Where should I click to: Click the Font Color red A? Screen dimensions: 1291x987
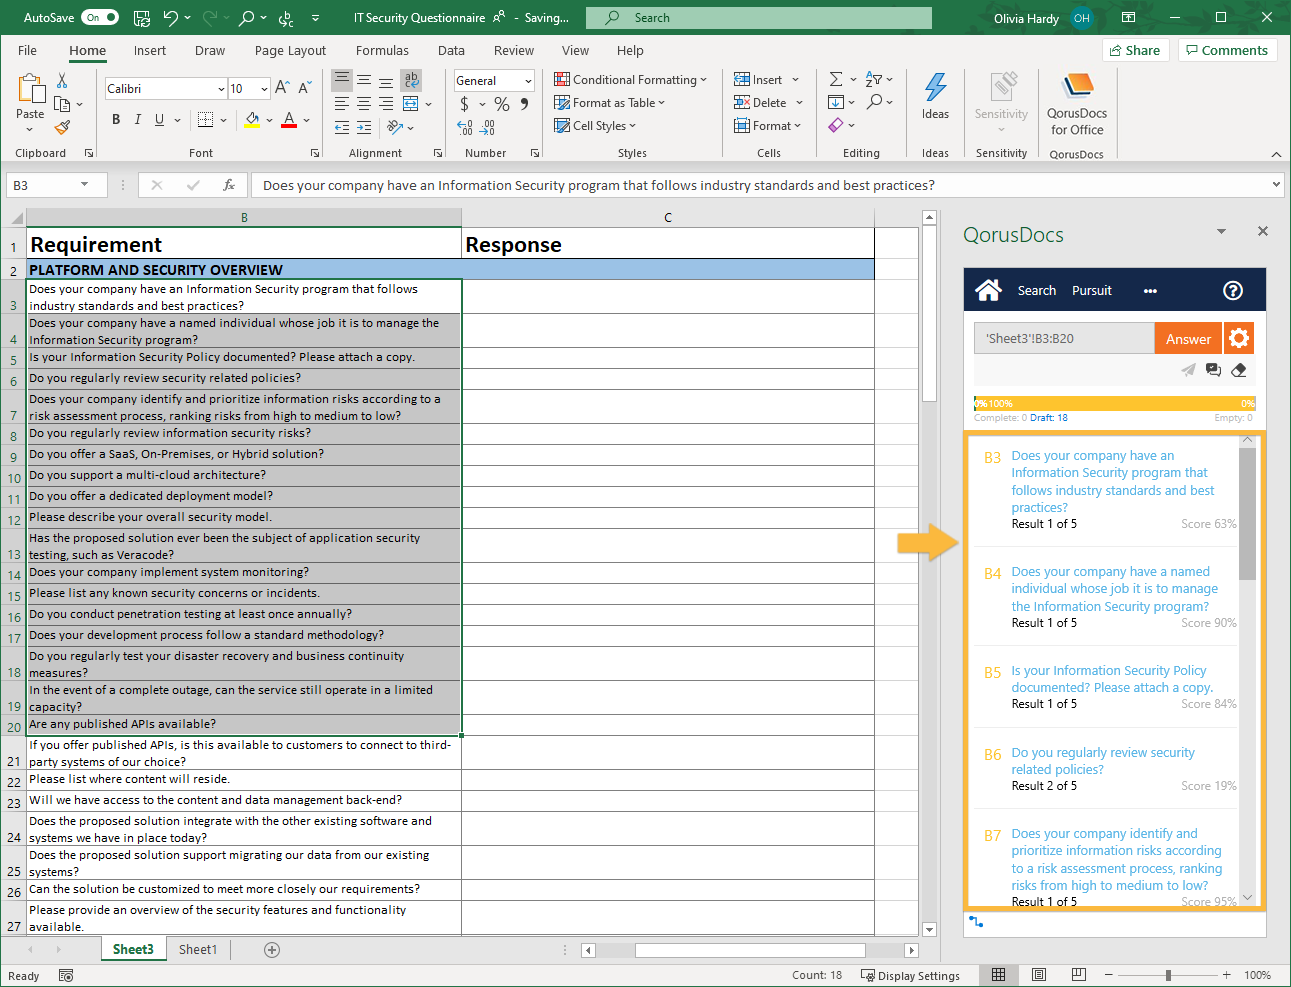289,120
